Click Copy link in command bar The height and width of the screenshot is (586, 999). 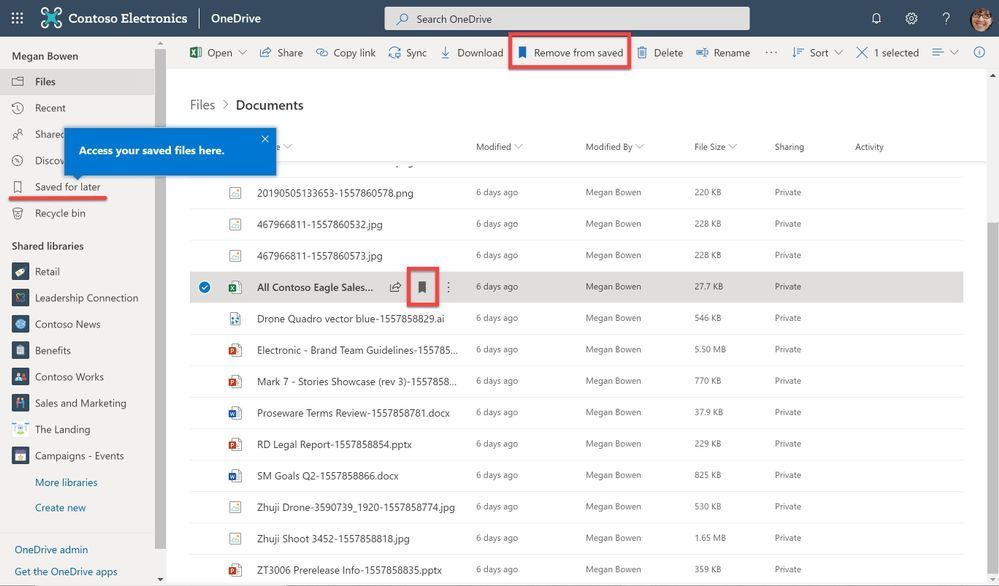click(x=346, y=52)
